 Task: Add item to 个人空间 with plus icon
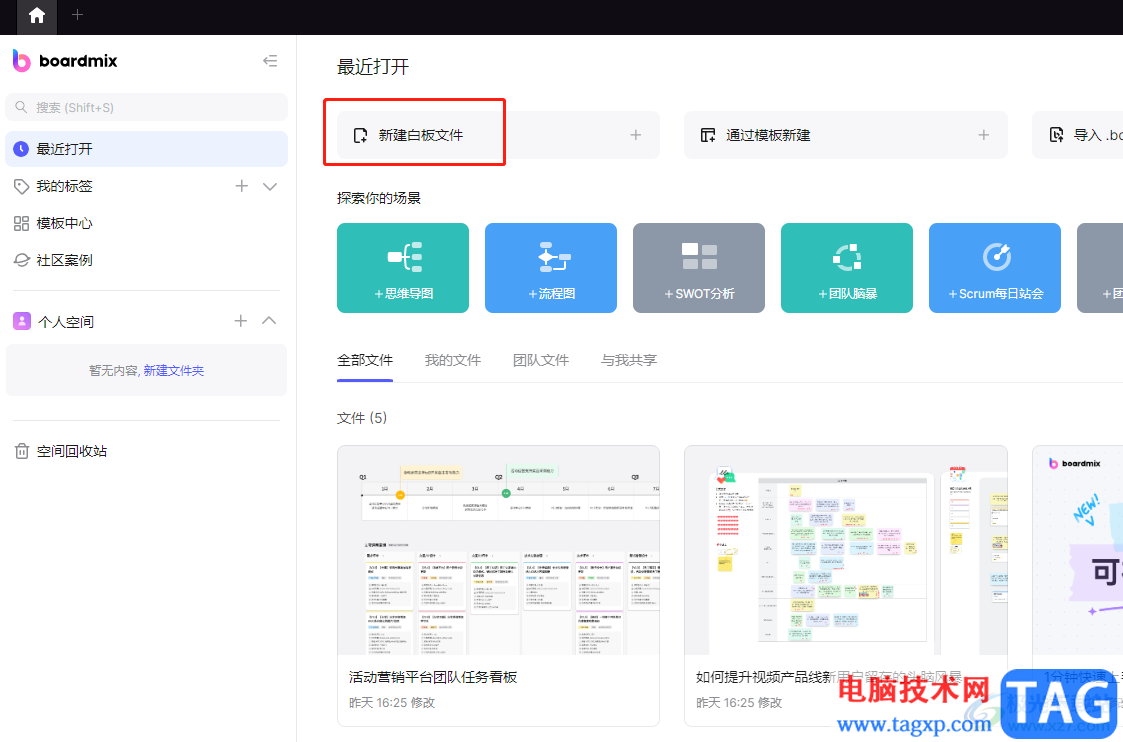[241, 321]
